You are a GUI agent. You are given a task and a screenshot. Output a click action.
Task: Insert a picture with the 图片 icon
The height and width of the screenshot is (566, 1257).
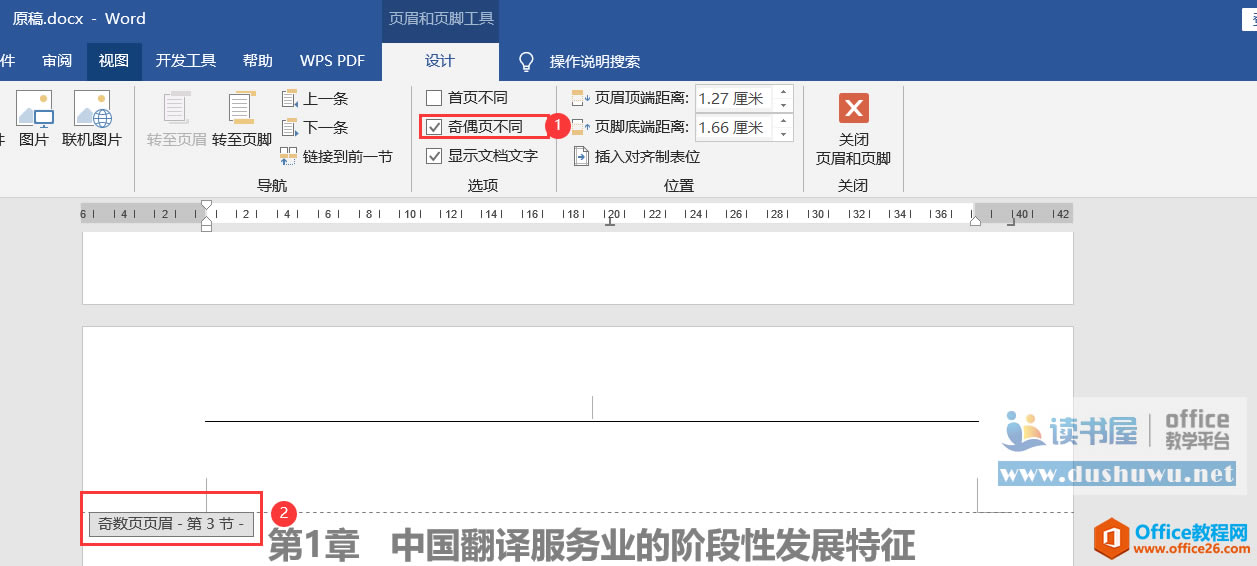tap(34, 118)
